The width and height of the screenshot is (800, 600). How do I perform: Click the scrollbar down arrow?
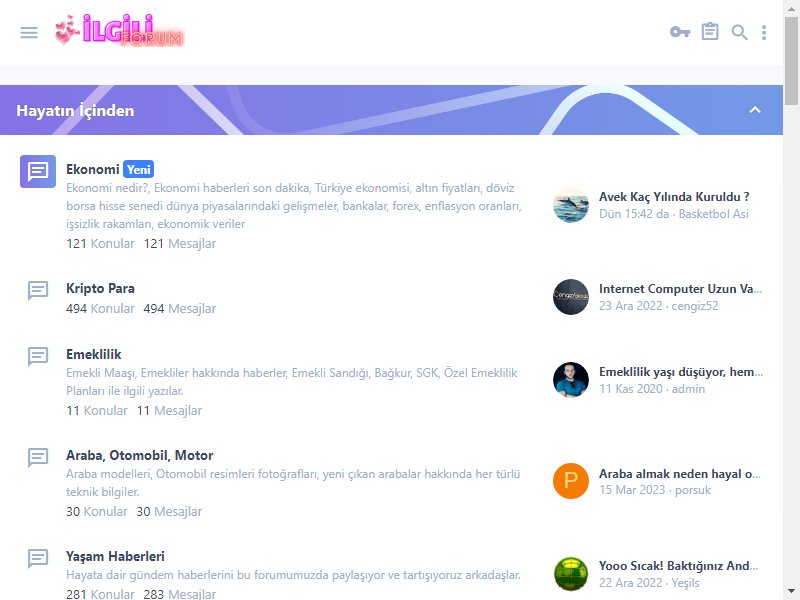tap(791, 593)
